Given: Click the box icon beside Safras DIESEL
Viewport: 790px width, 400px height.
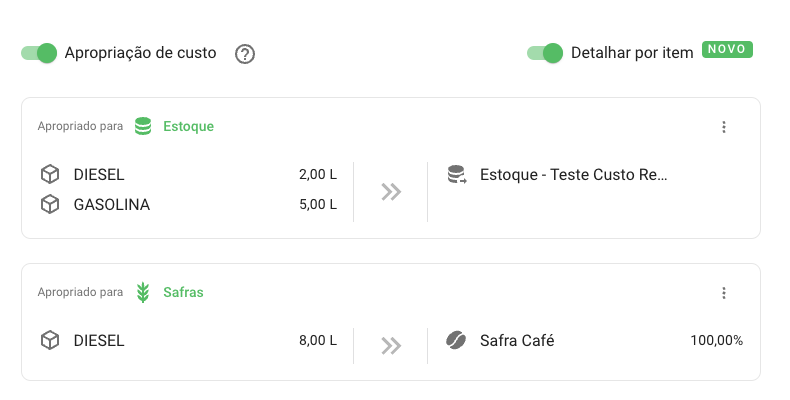Looking at the screenshot, I should coord(49,341).
